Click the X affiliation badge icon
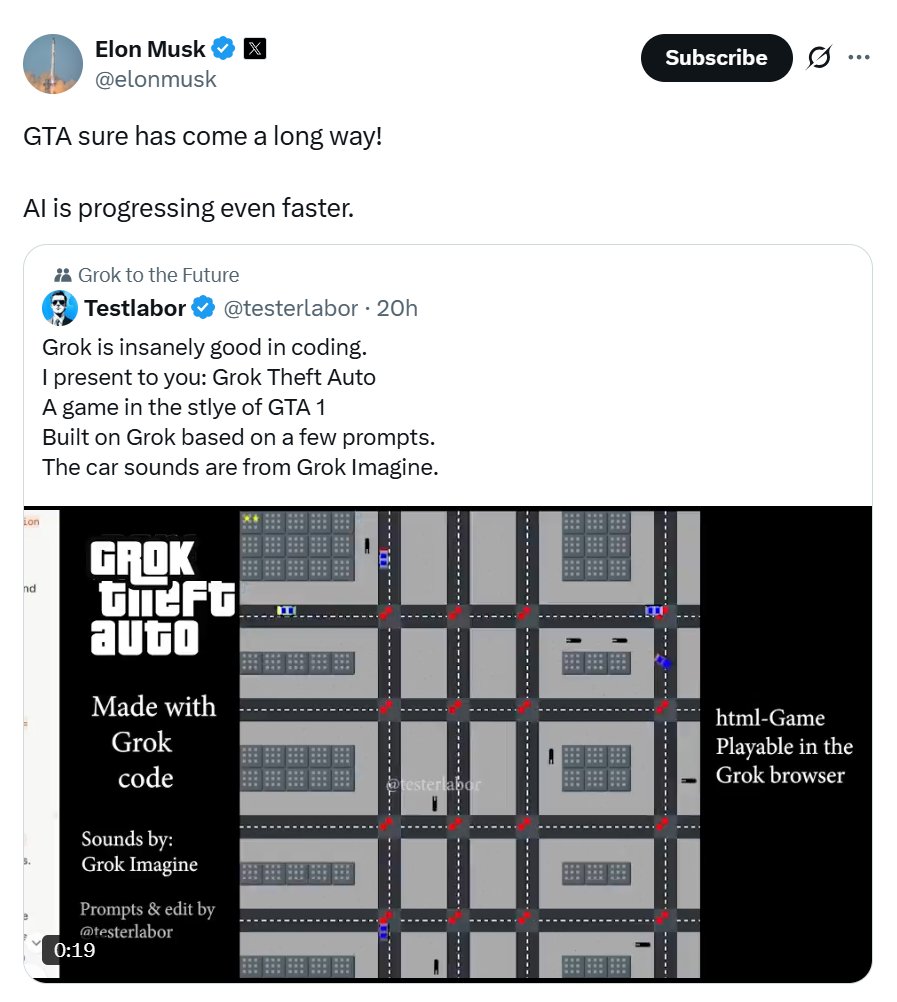The height and width of the screenshot is (1002, 897). (x=254, y=49)
